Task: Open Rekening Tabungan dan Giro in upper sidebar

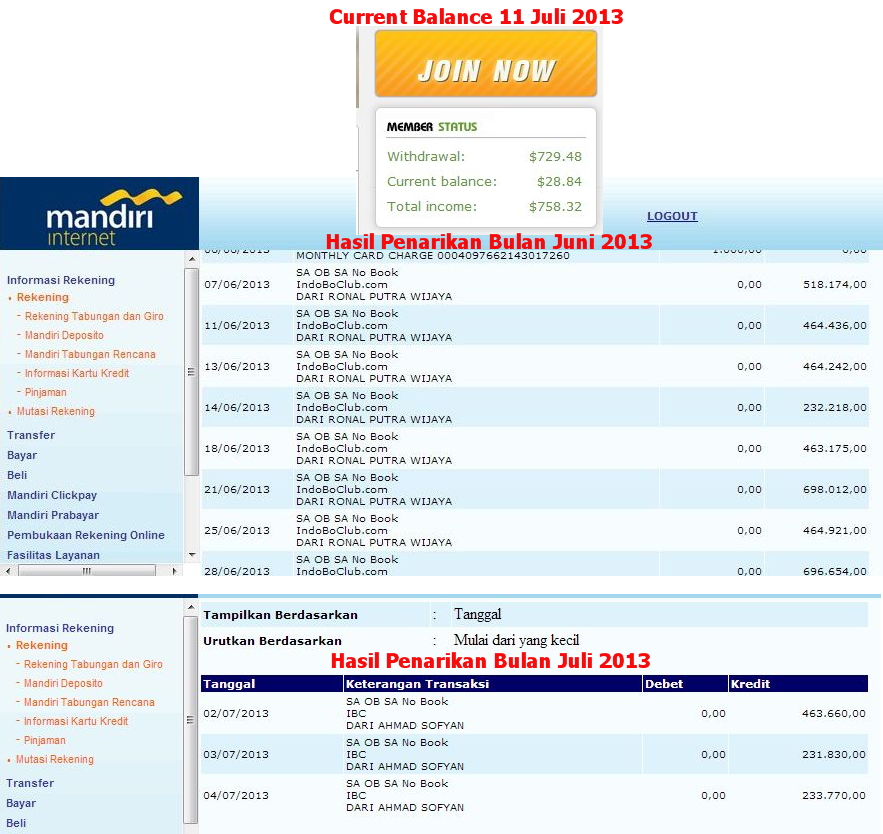Action: (x=94, y=316)
